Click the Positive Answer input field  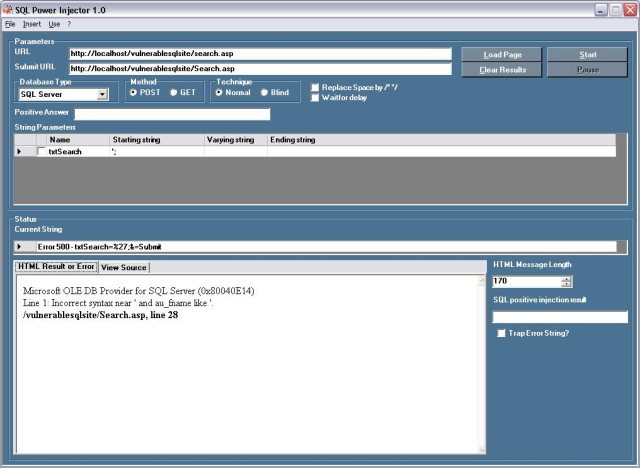(172, 114)
